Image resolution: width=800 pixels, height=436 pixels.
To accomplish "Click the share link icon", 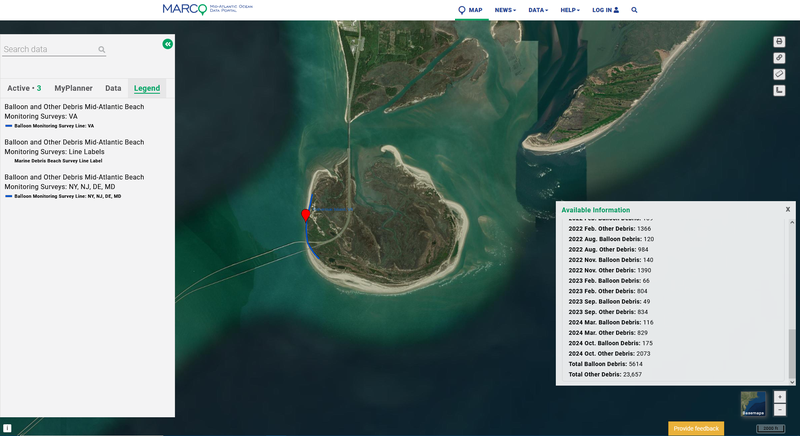I will 779,58.
